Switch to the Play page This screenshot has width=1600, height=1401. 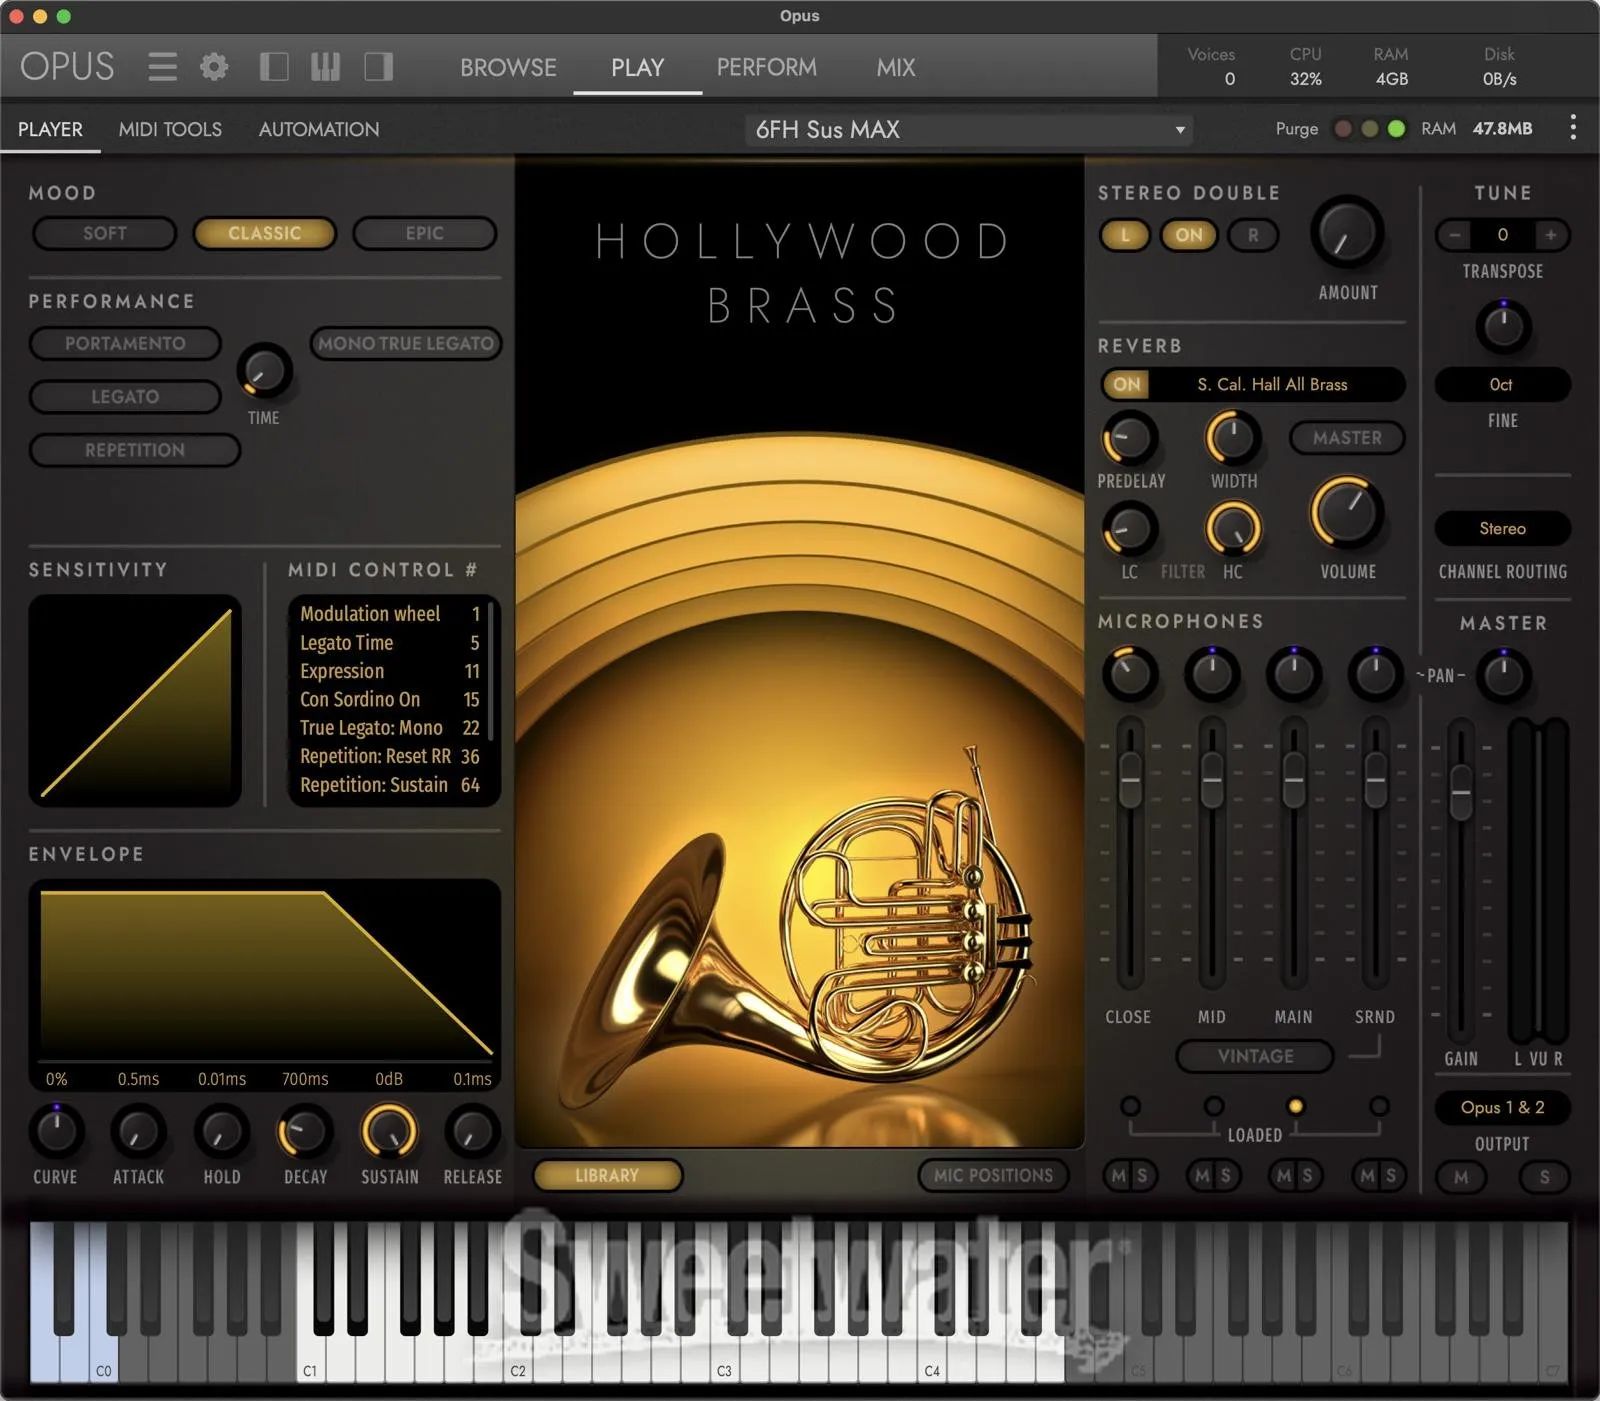(637, 67)
